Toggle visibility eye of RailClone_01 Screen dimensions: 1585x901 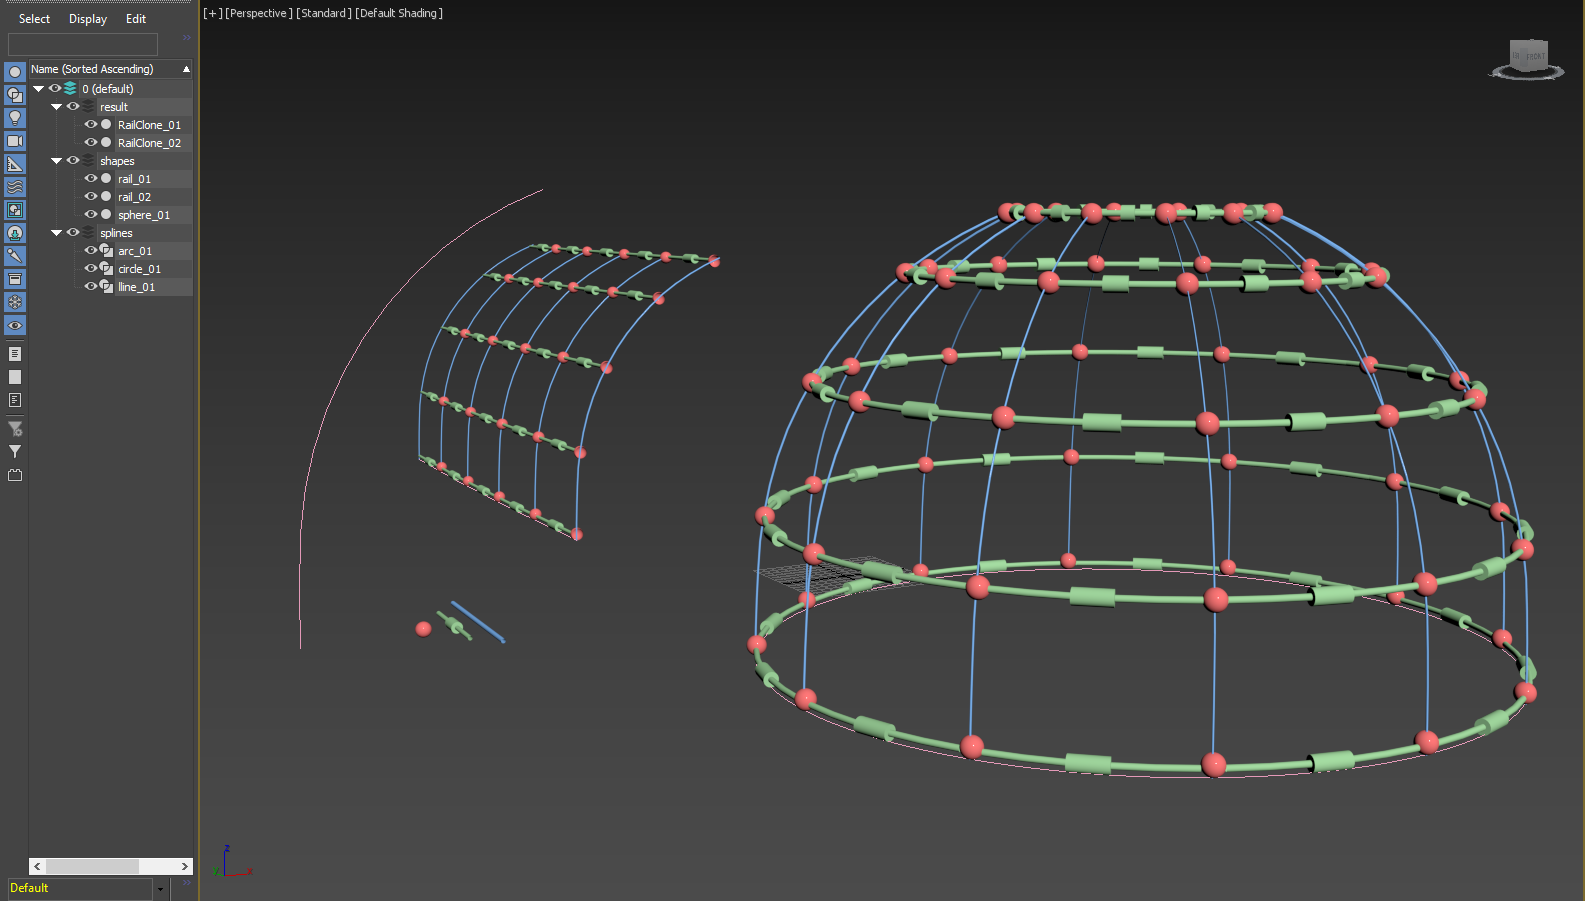[x=91, y=125]
